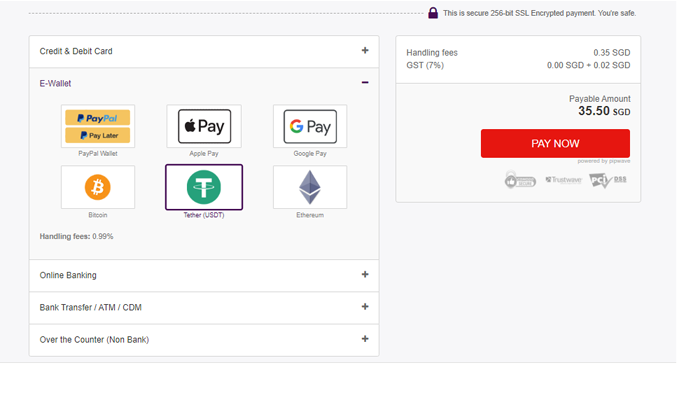This screenshot has height=400, width=700.
Task: Click the Trustwave security badge
Action: click(x=563, y=181)
